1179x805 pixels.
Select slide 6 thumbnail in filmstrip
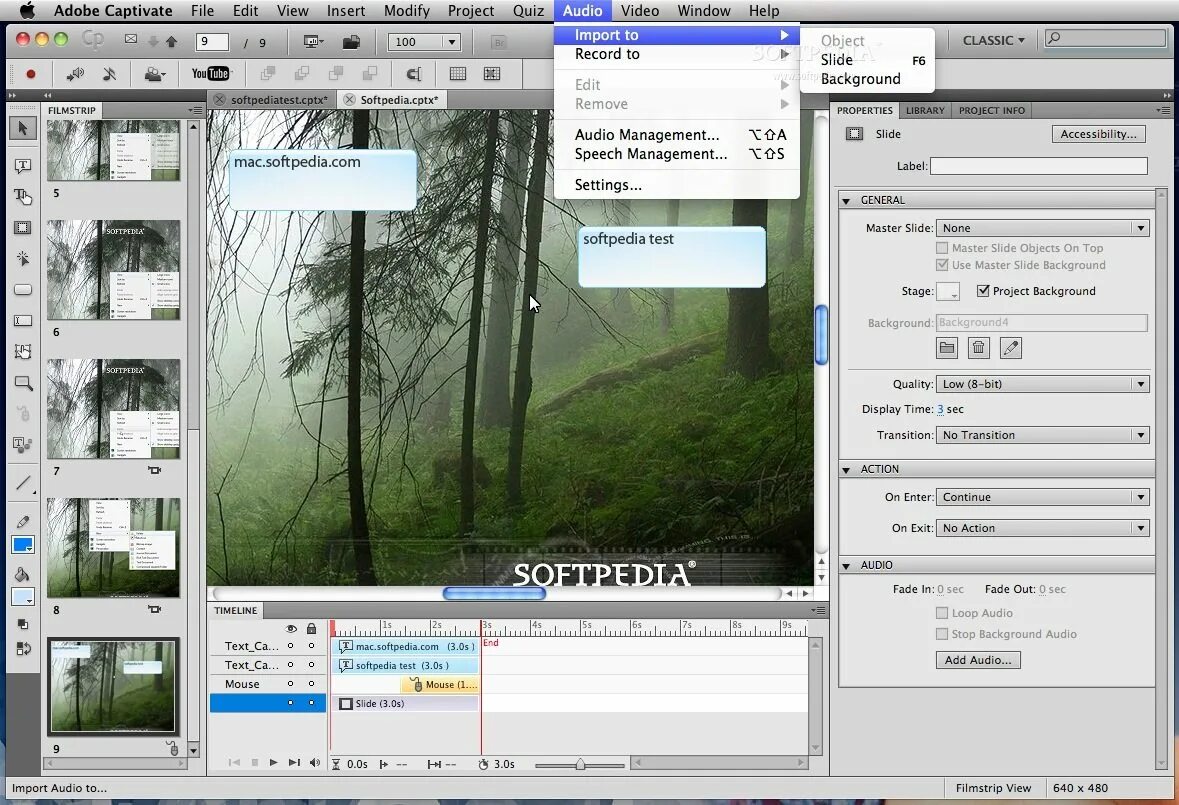pos(114,270)
